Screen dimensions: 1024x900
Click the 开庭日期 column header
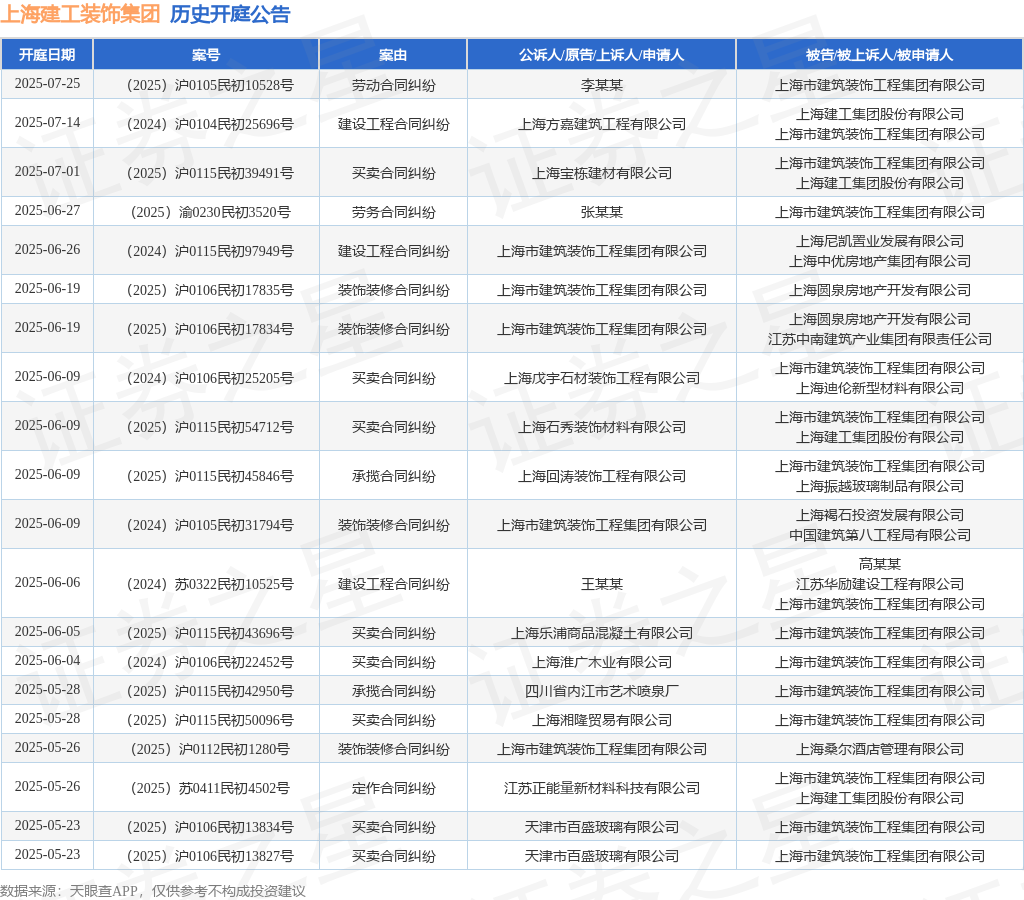47,55
